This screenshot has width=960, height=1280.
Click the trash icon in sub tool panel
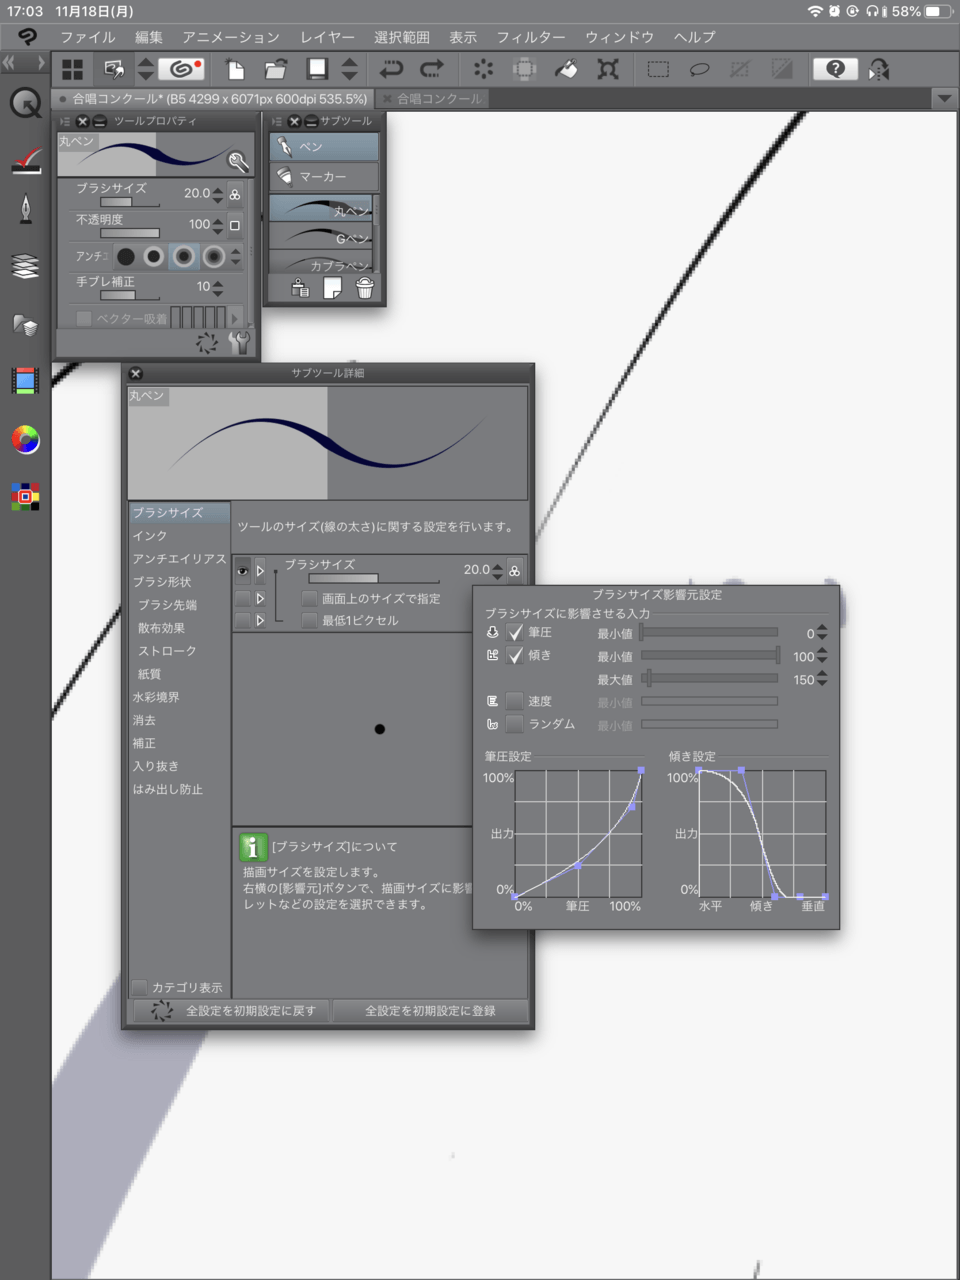coord(365,288)
